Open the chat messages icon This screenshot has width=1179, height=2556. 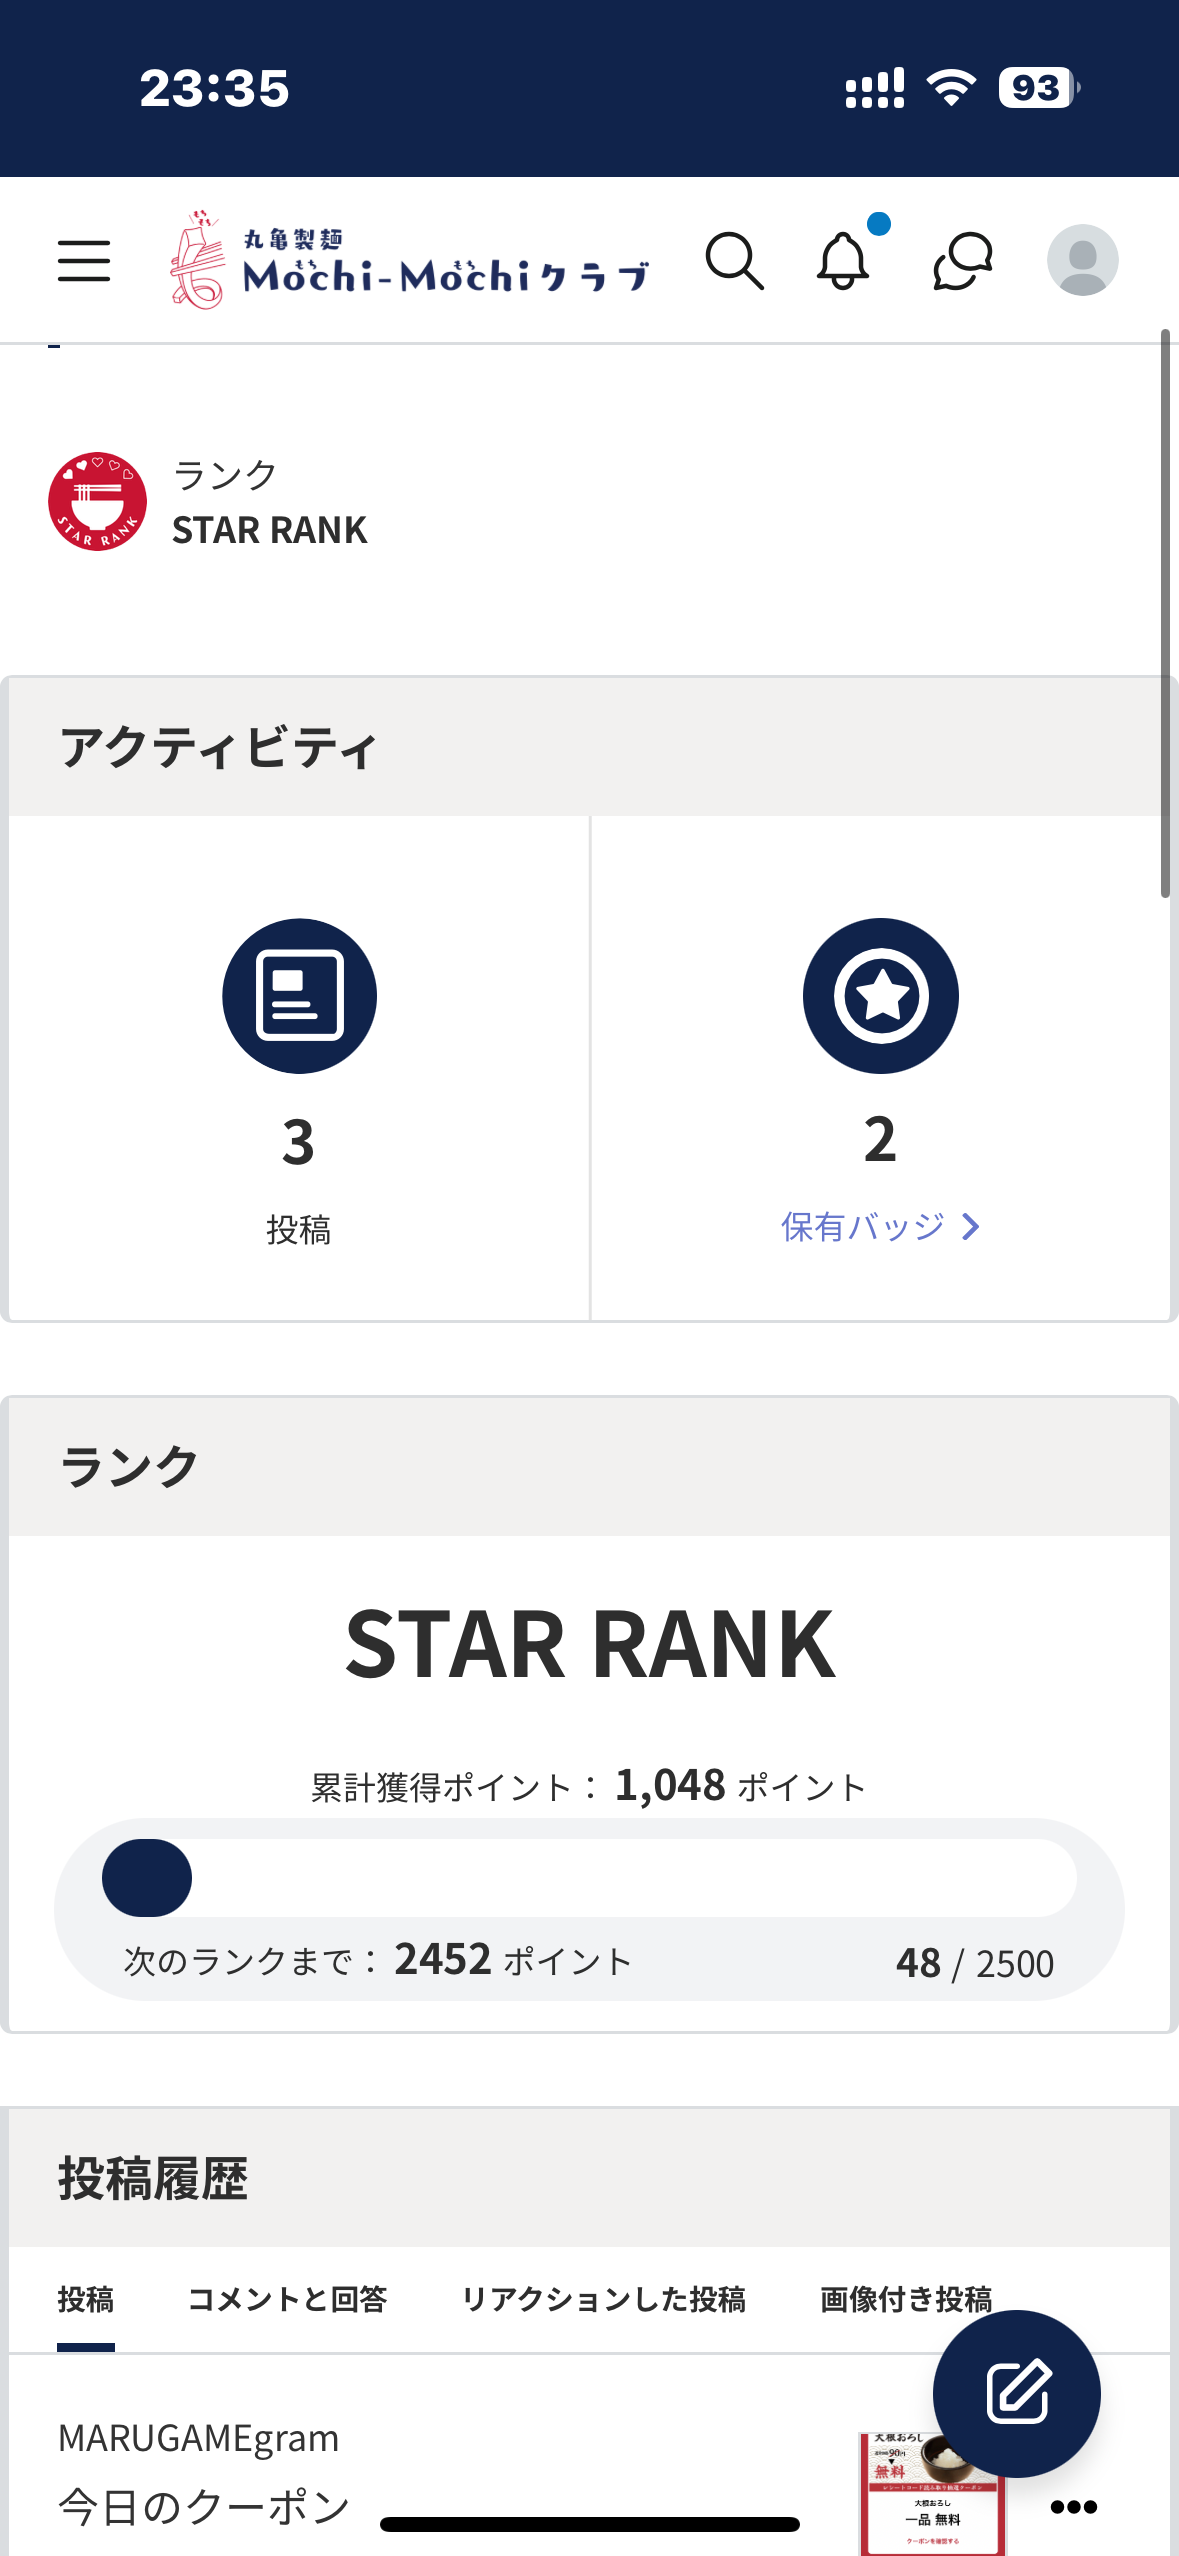[x=962, y=261]
